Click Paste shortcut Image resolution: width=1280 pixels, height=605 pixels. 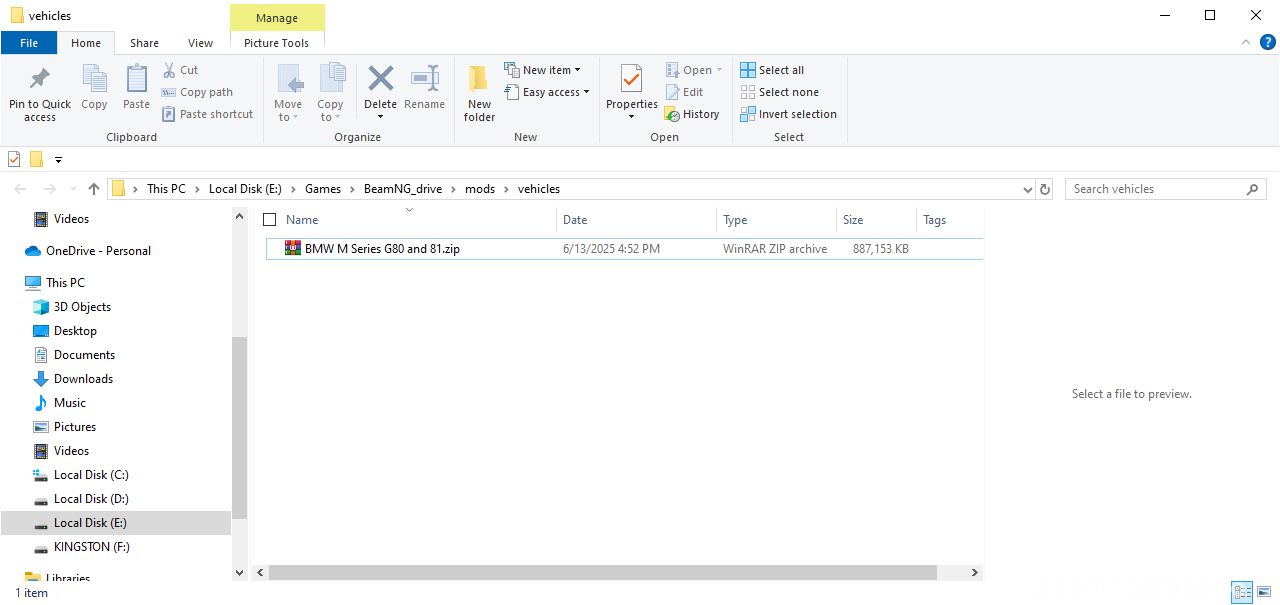coord(208,114)
